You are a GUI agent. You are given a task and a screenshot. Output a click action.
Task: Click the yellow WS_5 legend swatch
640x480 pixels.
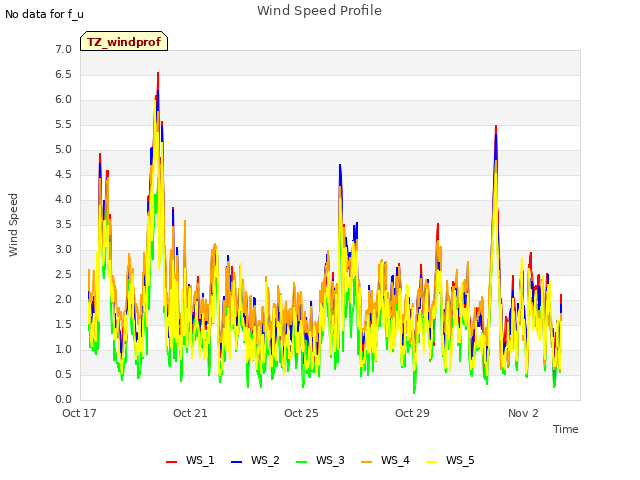[431, 462]
